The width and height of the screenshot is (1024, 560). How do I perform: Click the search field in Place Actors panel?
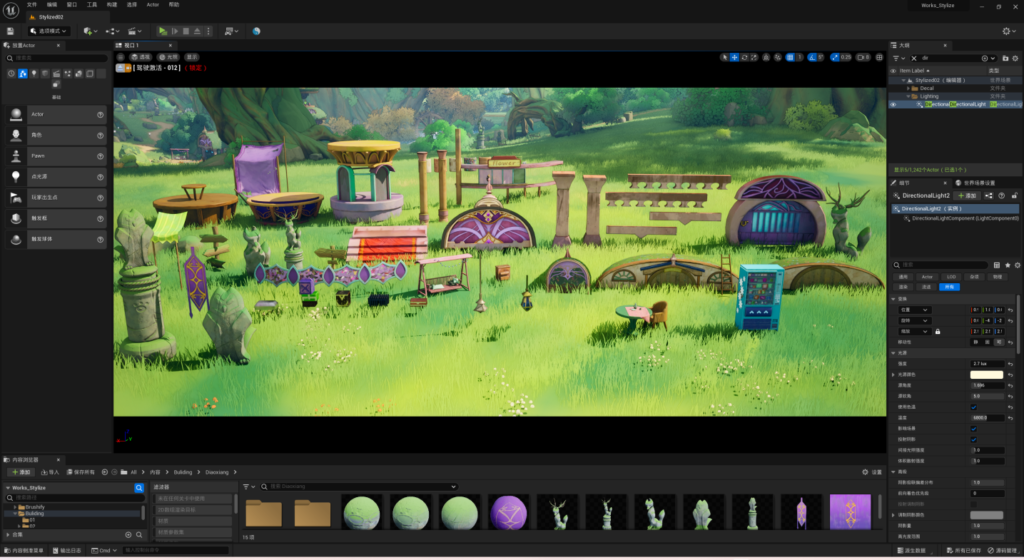[56, 58]
